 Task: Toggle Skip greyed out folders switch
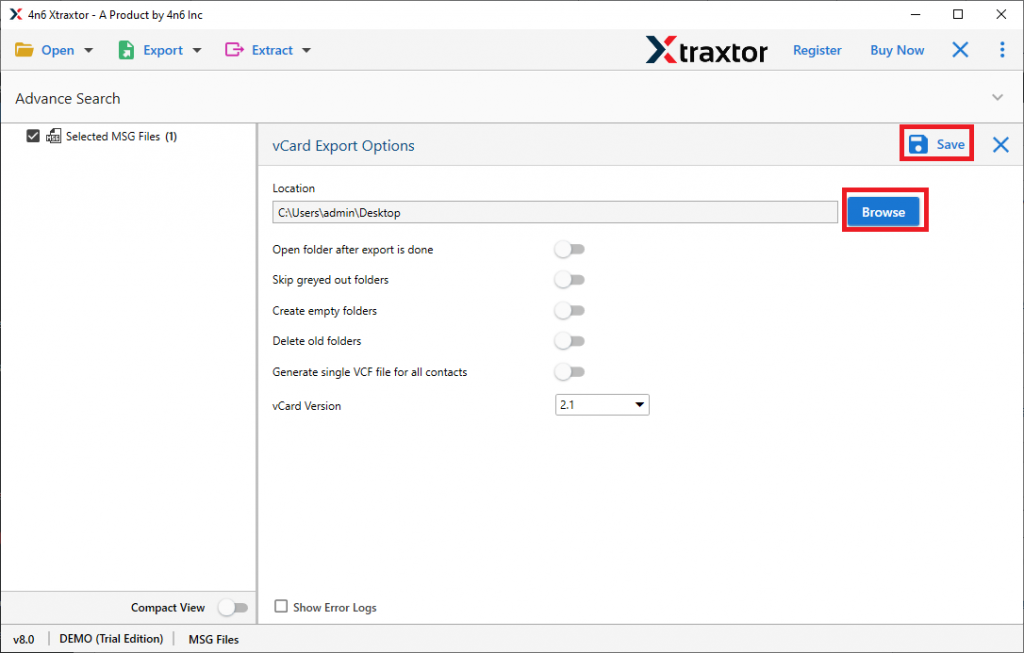569,280
